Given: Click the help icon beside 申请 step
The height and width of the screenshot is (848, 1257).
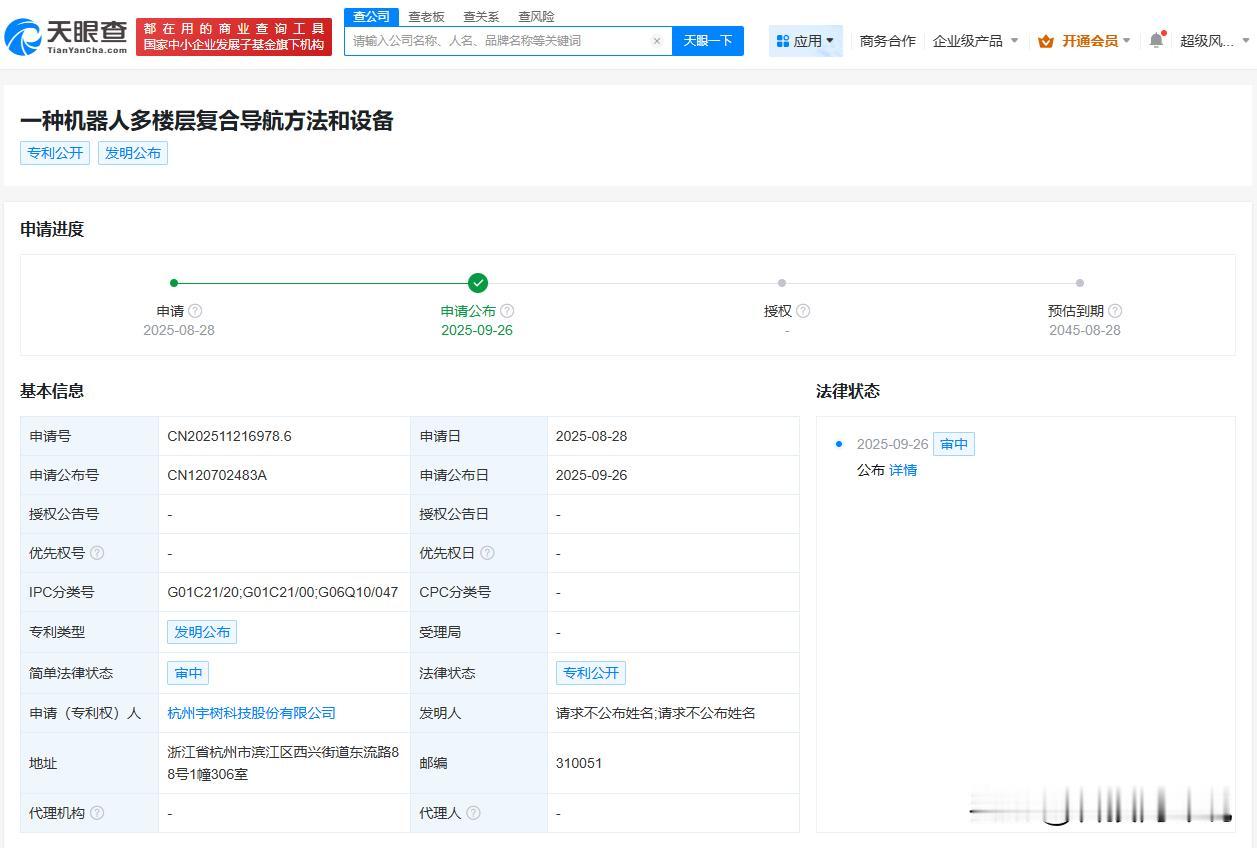Looking at the screenshot, I should (195, 311).
